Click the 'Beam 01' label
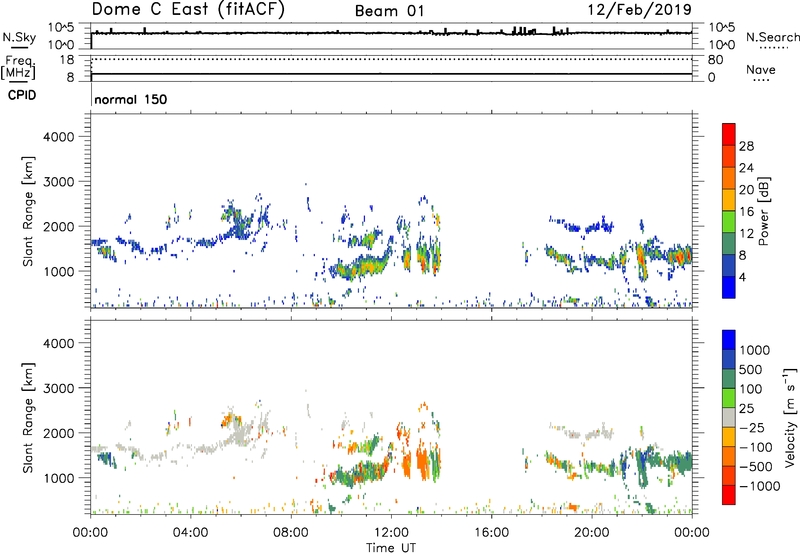 click(x=389, y=11)
